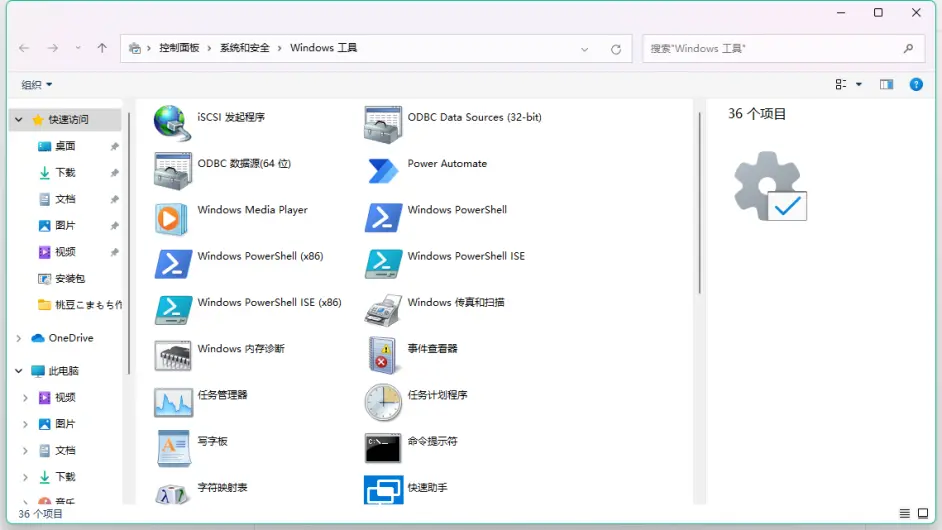This screenshot has width=942, height=530.
Task: Open the 组织 dropdown menu
Action: coord(37,85)
